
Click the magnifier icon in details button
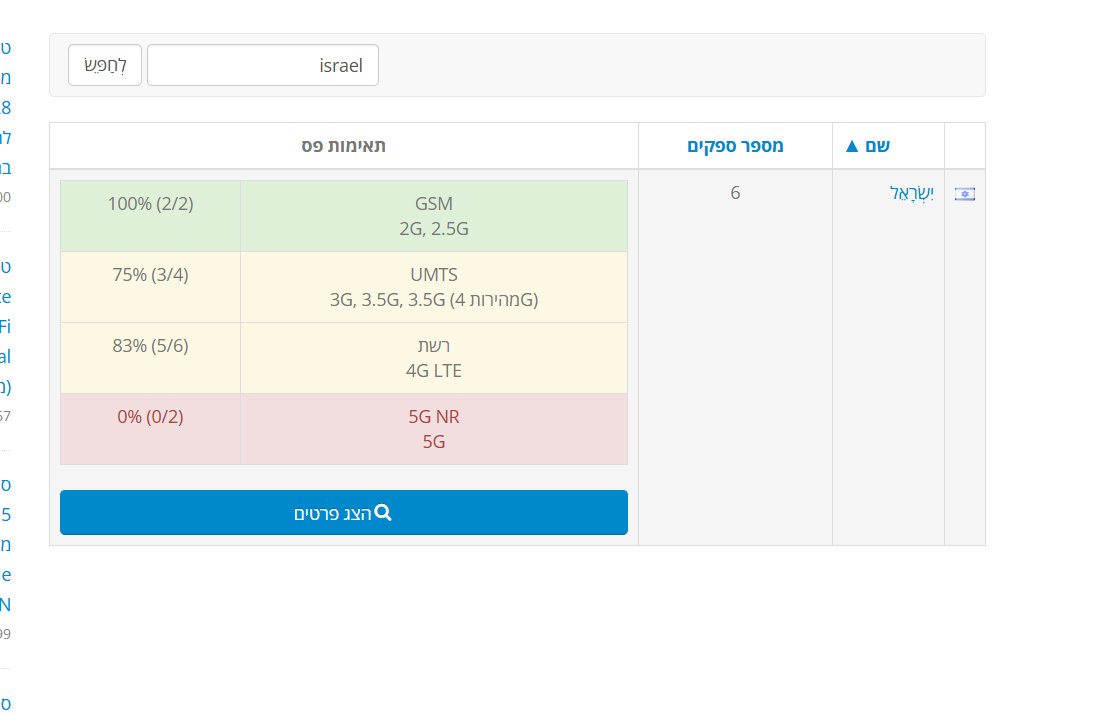383,513
